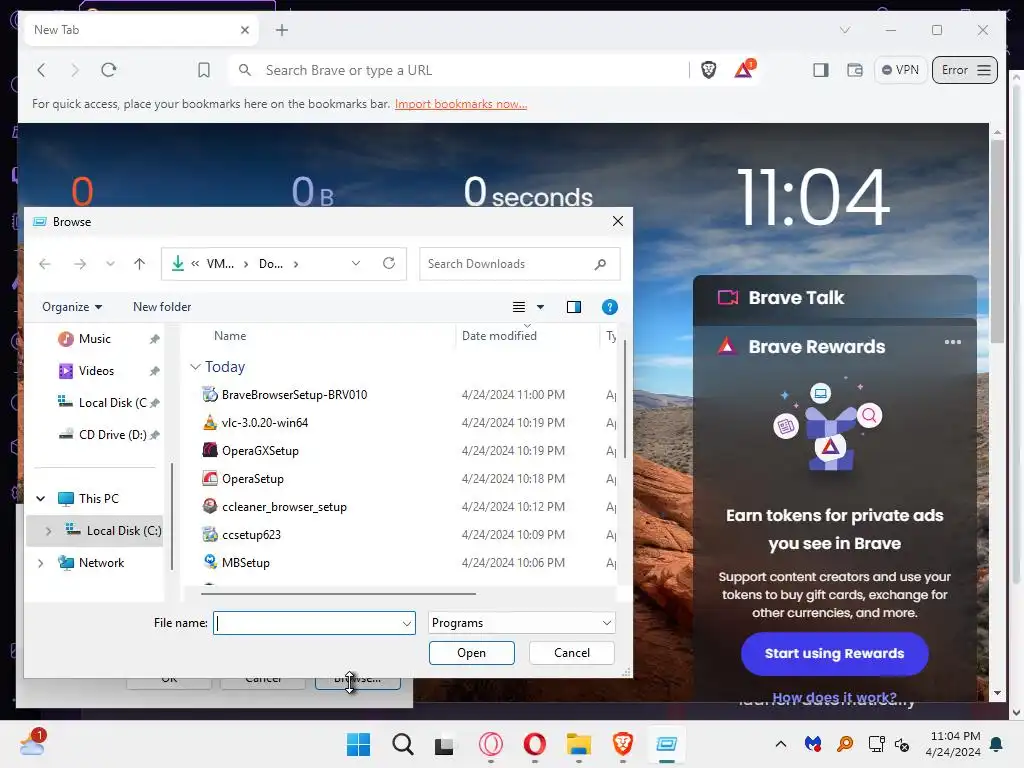Click back arrow in Browse dialog
This screenshot has height=768, width=1024.
[44, 264]
